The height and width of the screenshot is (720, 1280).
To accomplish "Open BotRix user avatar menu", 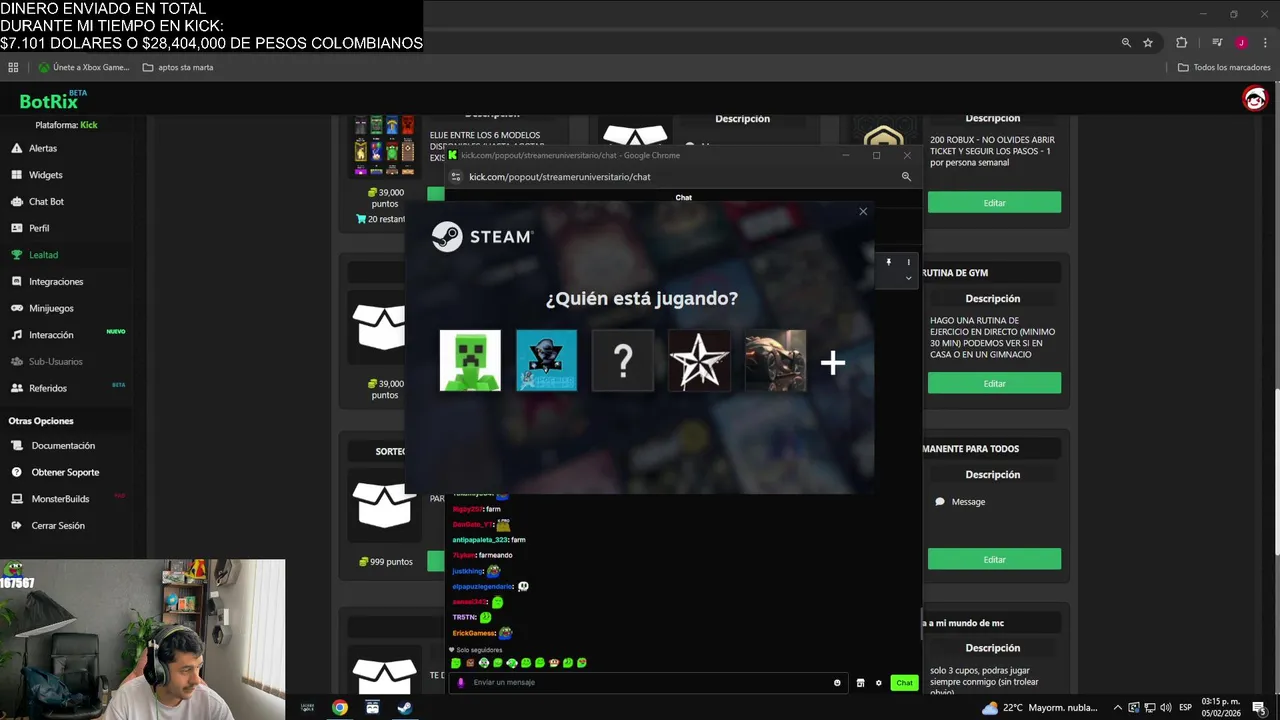I will (1254, 98).
